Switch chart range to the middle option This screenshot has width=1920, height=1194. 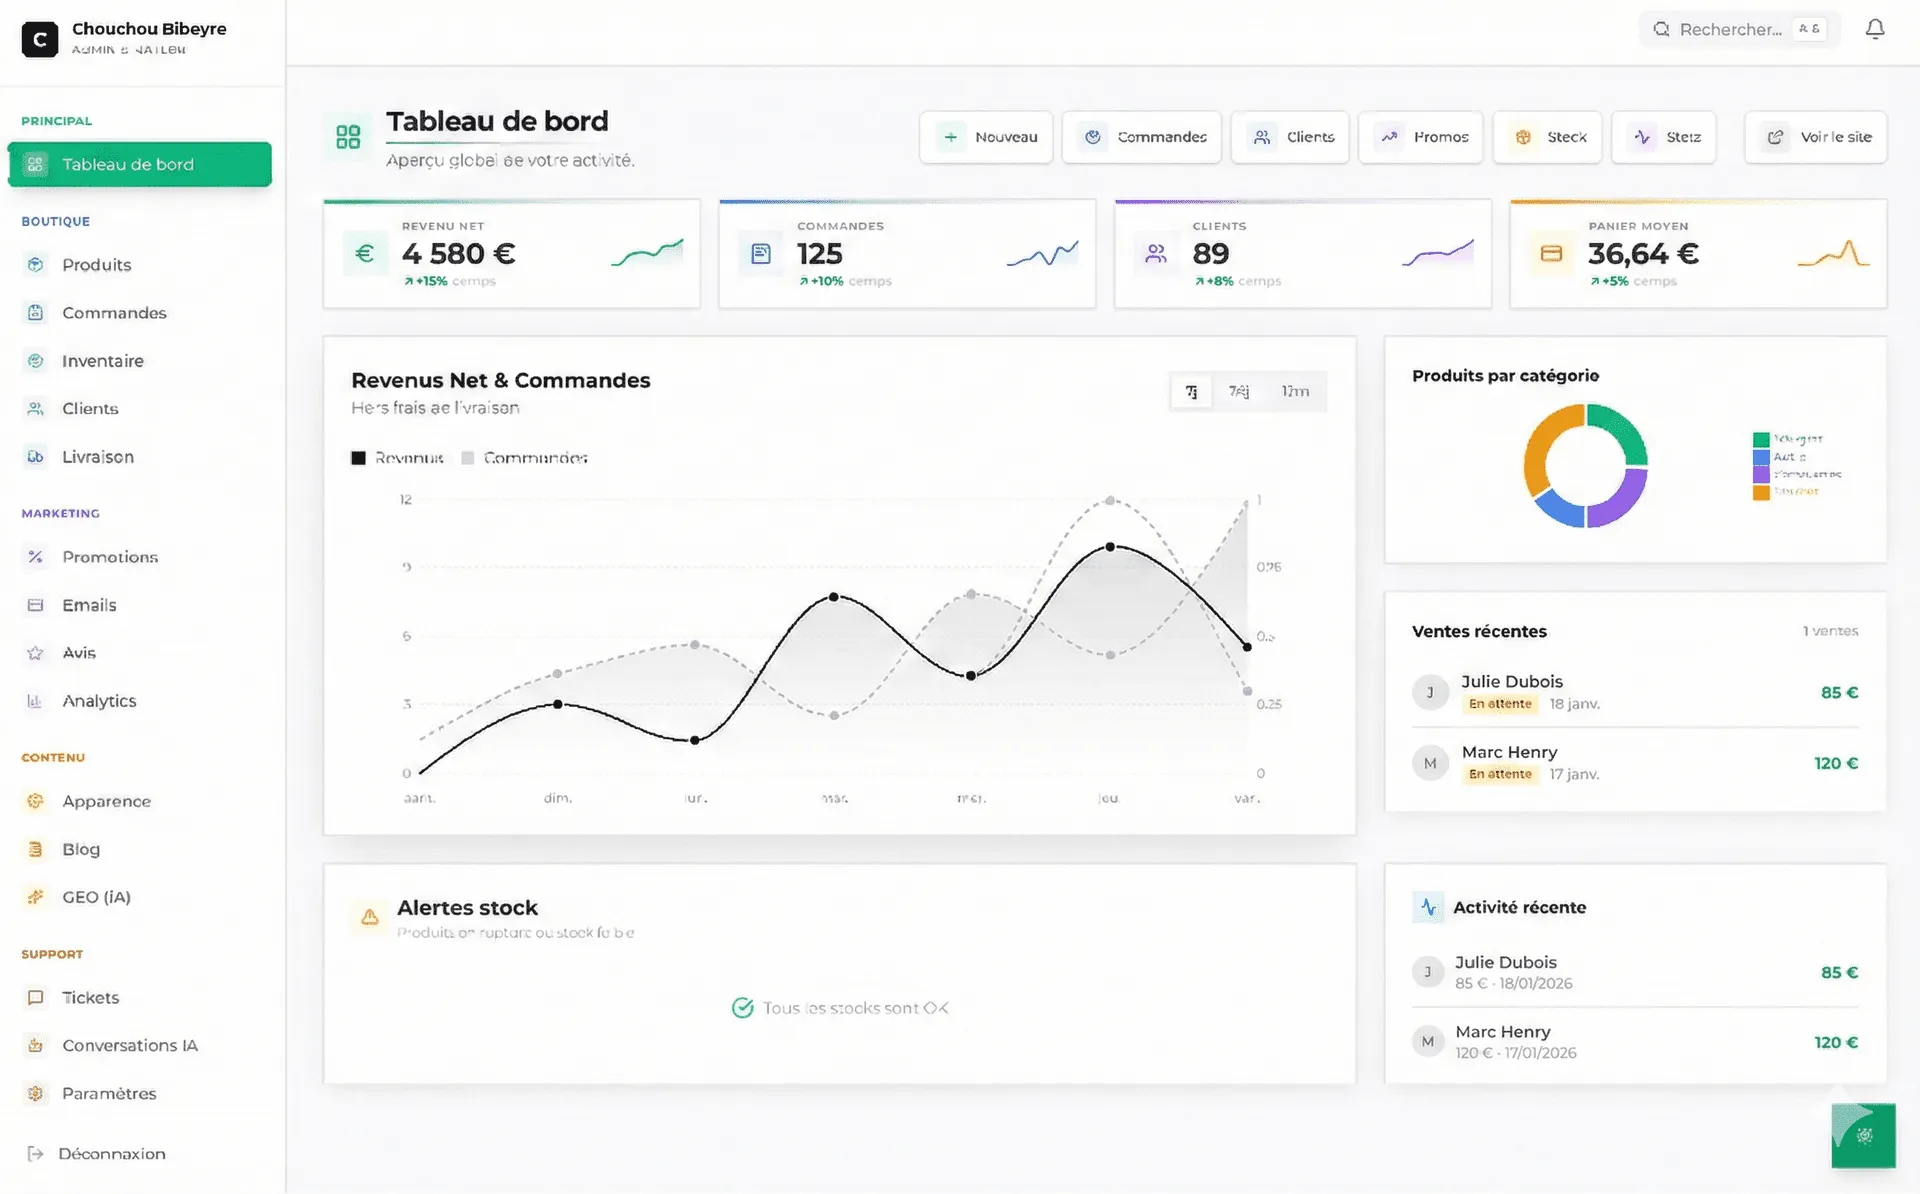click(x=1239, y=391)
